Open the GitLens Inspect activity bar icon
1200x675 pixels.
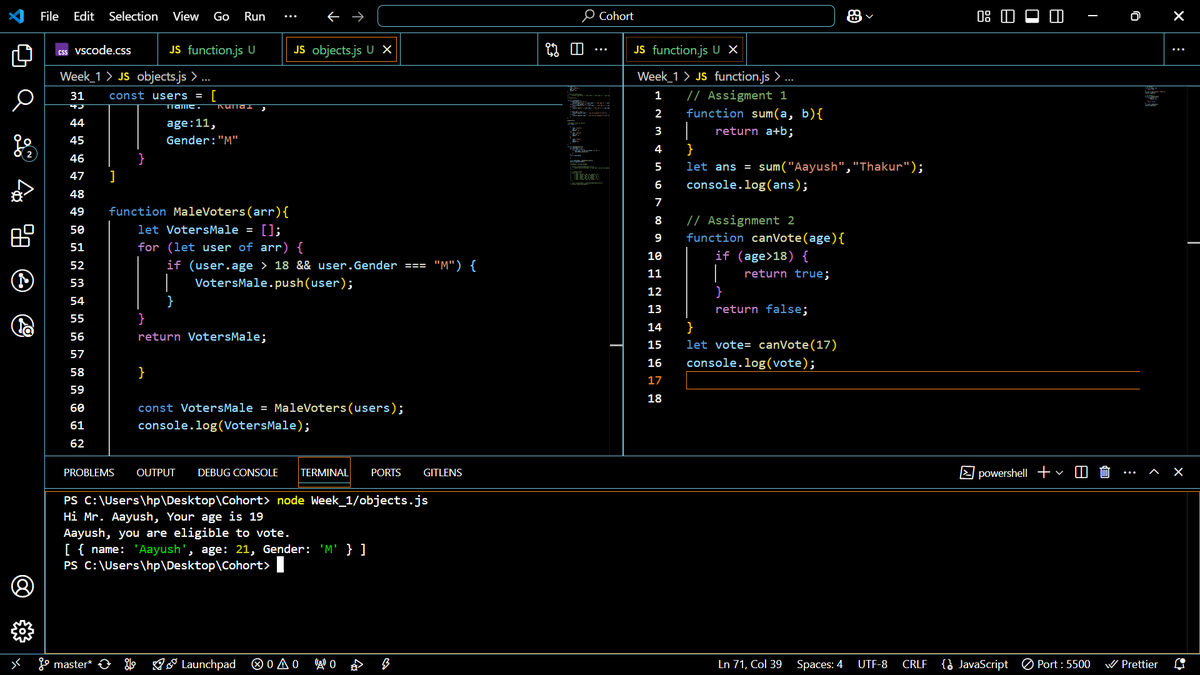pyautogui.click(x=22, y=326)
